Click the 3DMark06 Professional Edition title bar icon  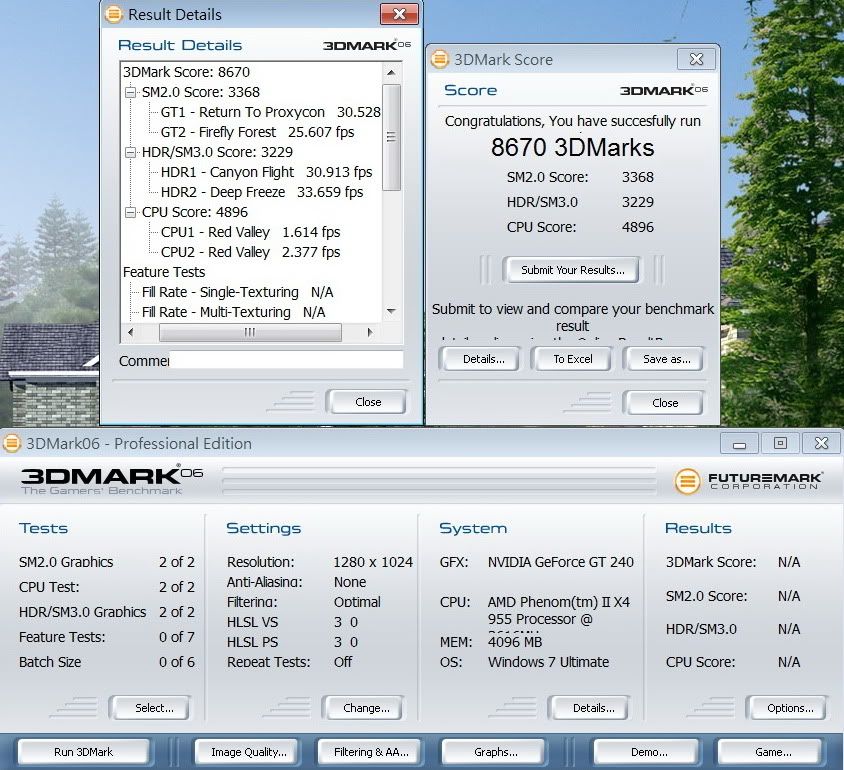tap(12, 443)
